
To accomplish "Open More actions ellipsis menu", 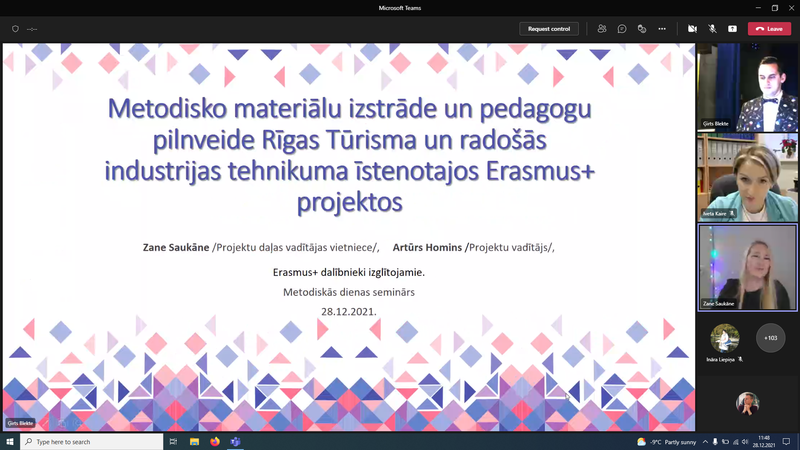I will tap(662, 29).
